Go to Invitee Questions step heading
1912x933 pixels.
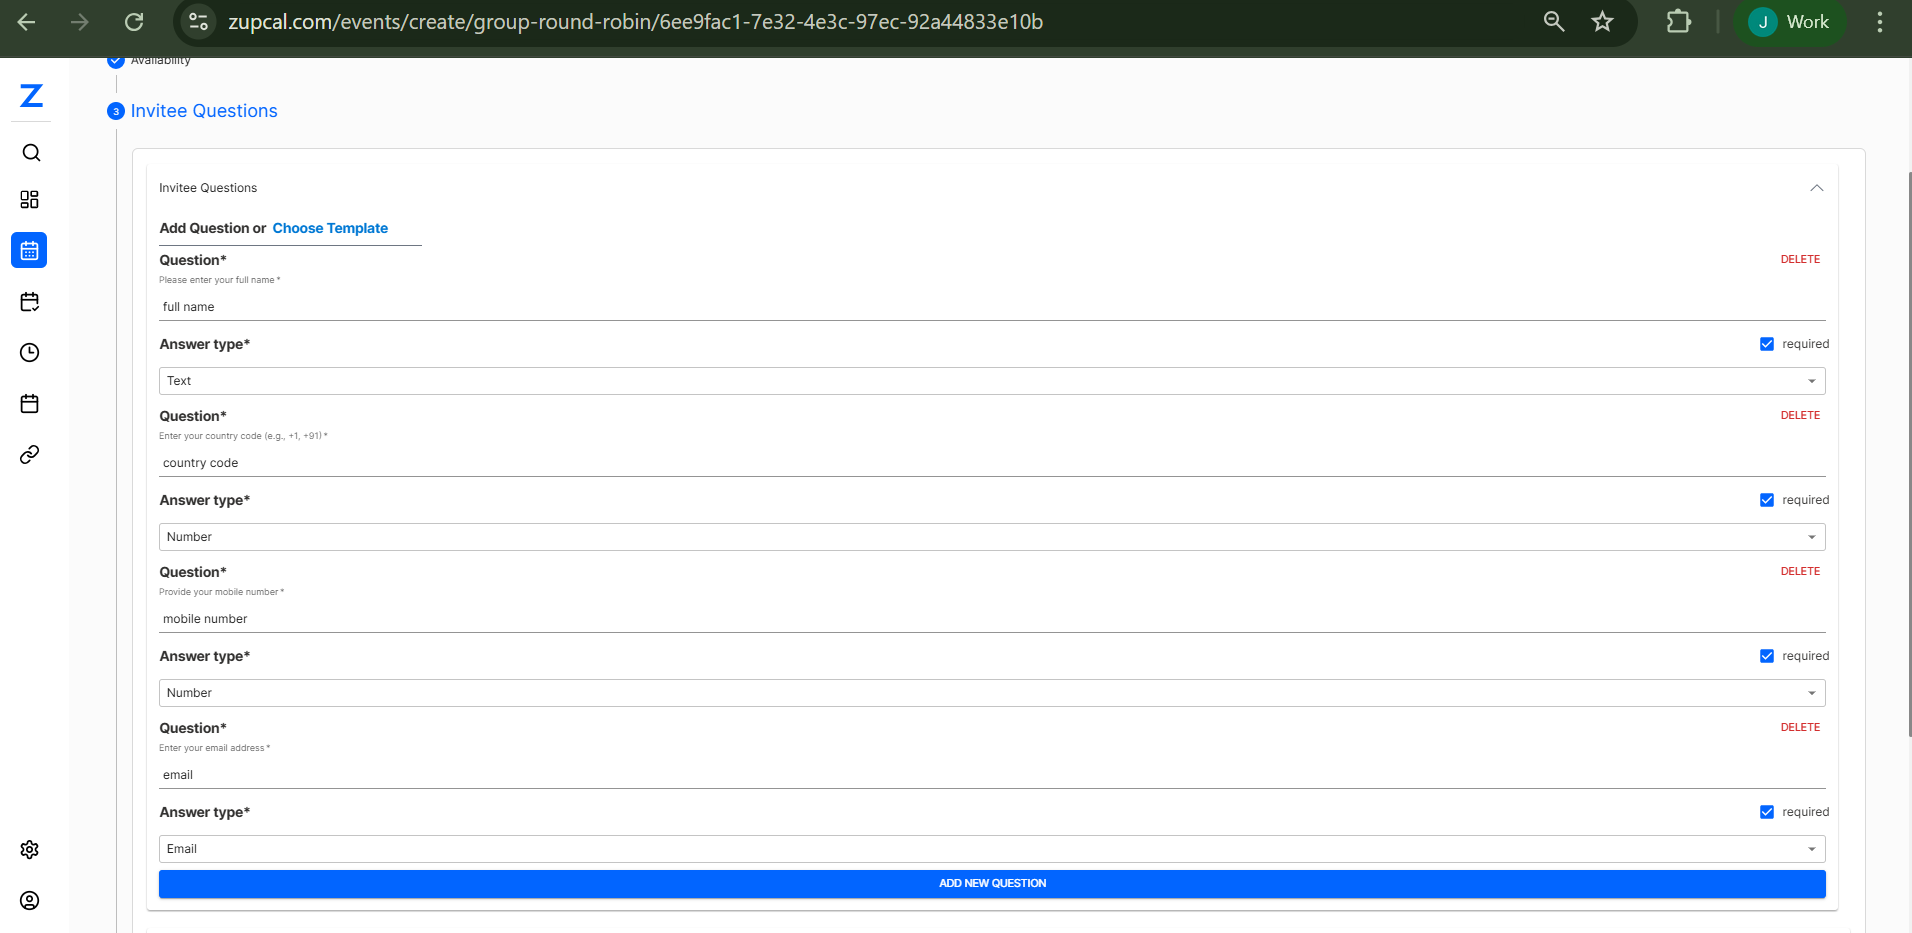(x=204, y=111)
